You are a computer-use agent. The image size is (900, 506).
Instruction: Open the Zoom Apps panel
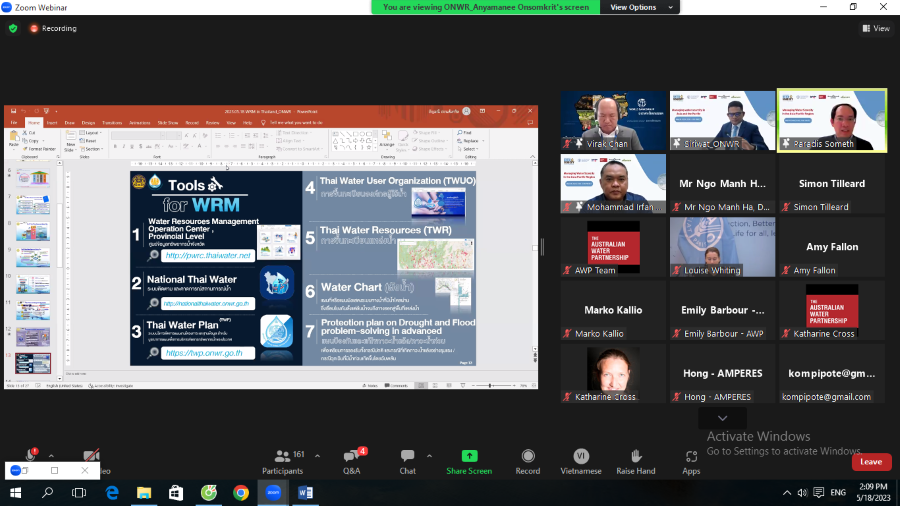(691, 460)
